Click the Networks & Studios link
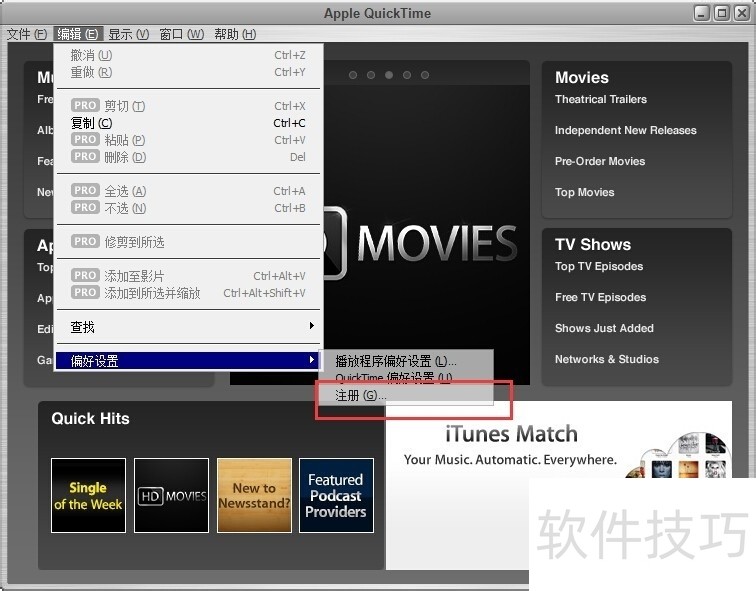 [x=607, y=359]
